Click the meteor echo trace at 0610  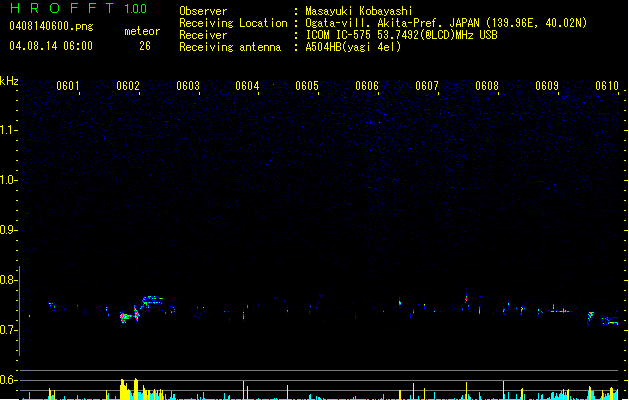click(610, 321)
